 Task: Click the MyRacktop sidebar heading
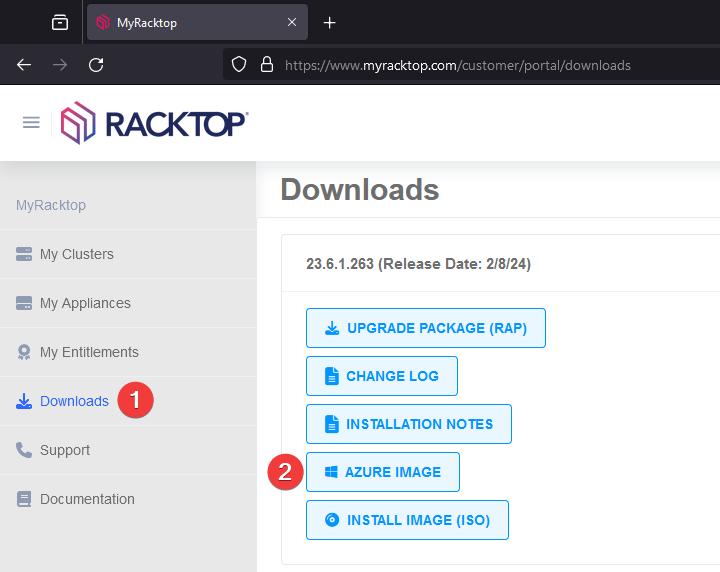click(51, 205)
